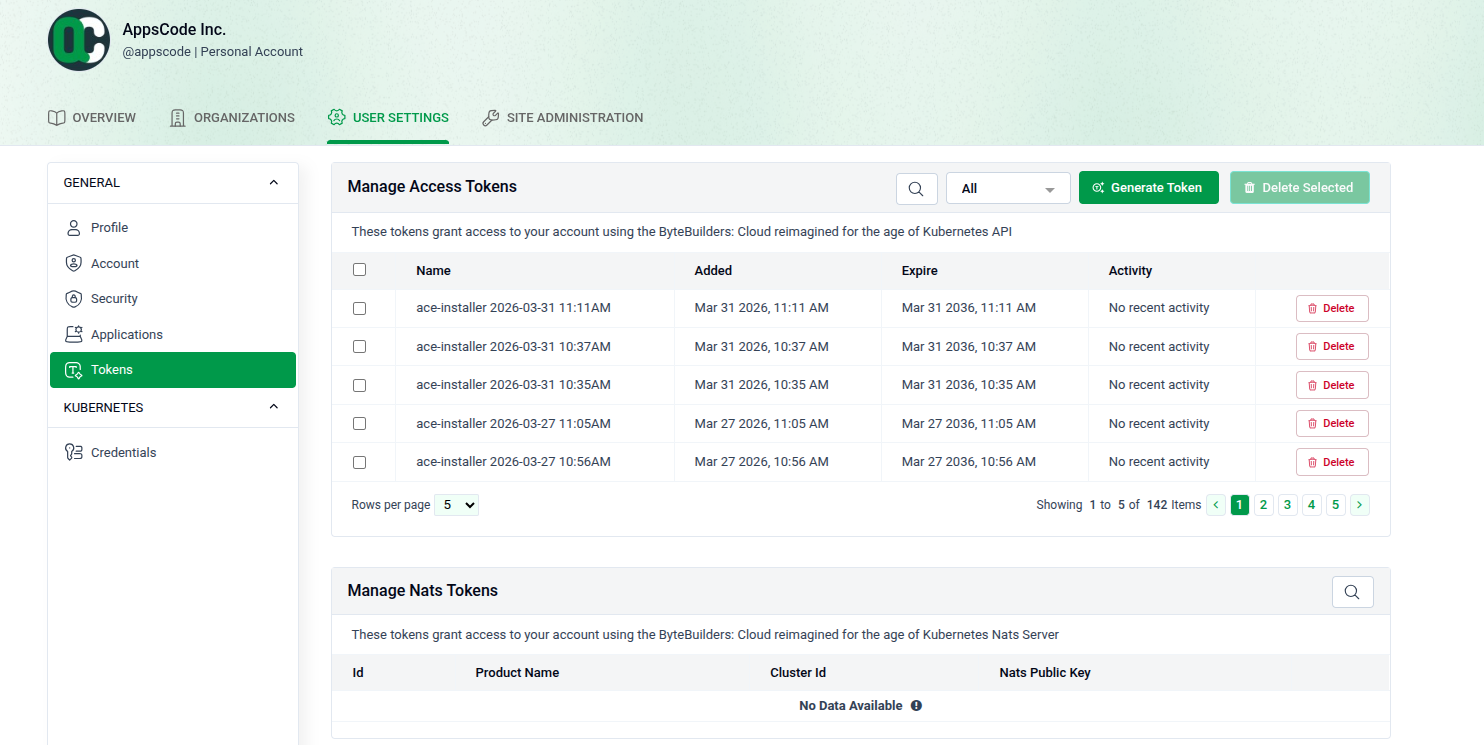Open the All filter dropdown
Viewport: 1484px width, 745px height.
[x=1007, y=187]
